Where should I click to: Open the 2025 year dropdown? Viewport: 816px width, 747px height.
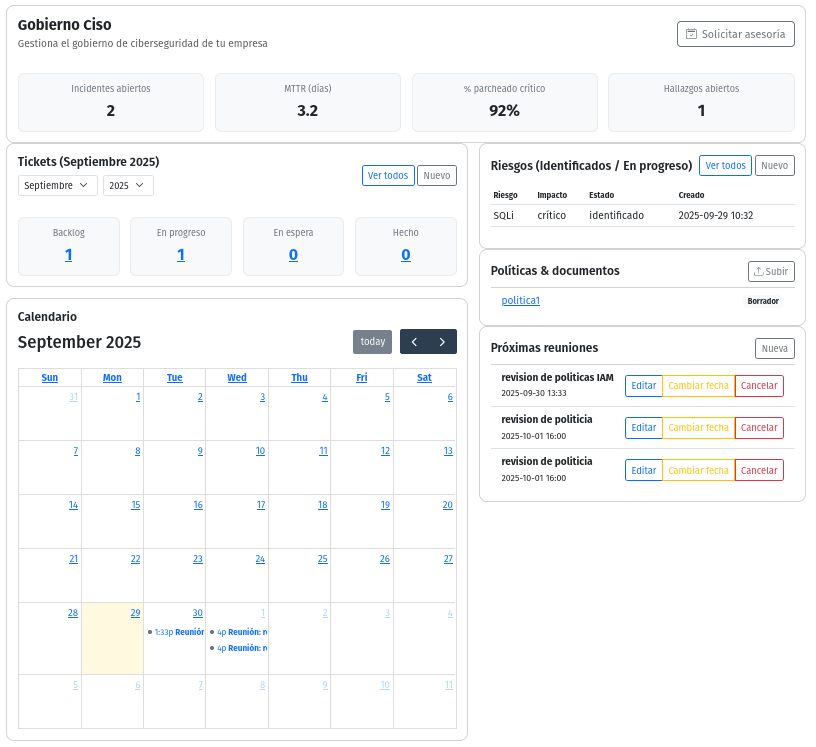tap(128, 186)
